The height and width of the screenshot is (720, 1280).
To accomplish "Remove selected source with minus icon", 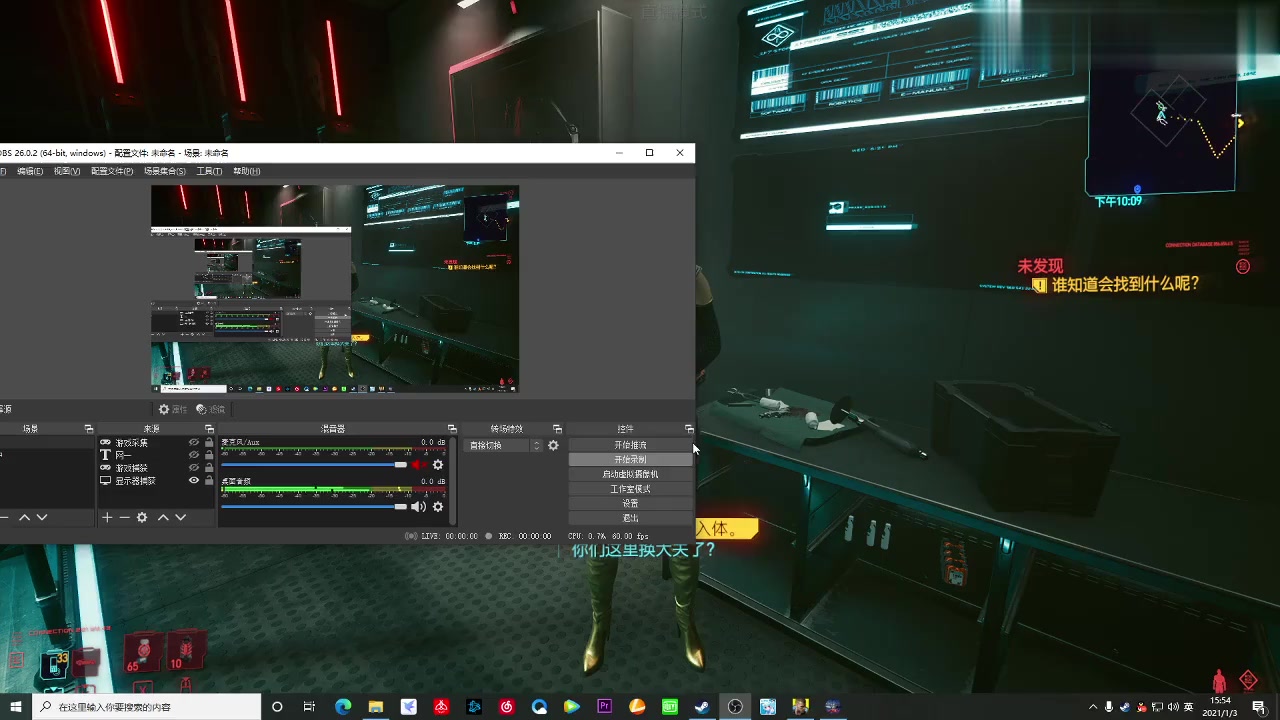I will pos(124,517).
